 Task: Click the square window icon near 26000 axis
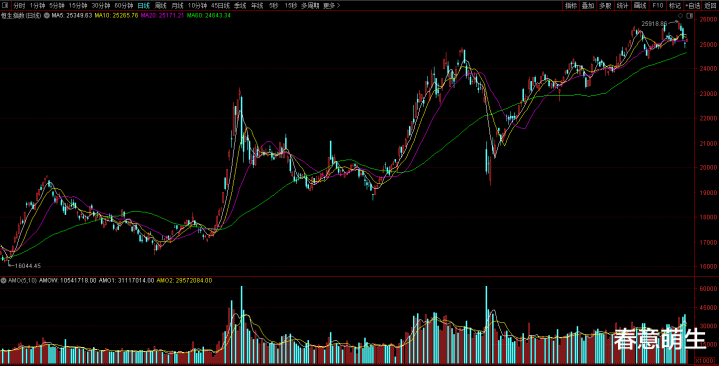[690, 16]
